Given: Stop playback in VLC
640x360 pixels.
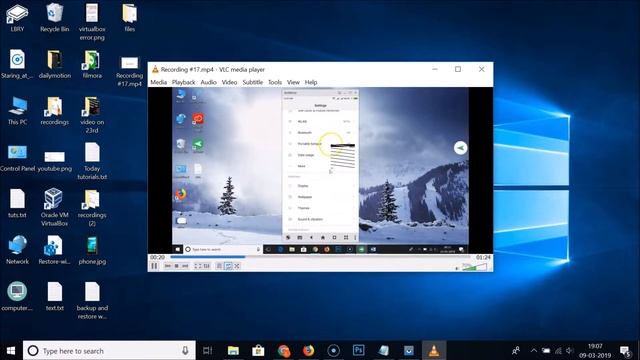Looking at the screenshot, I should pyautogui.click(x=176, y=266).
